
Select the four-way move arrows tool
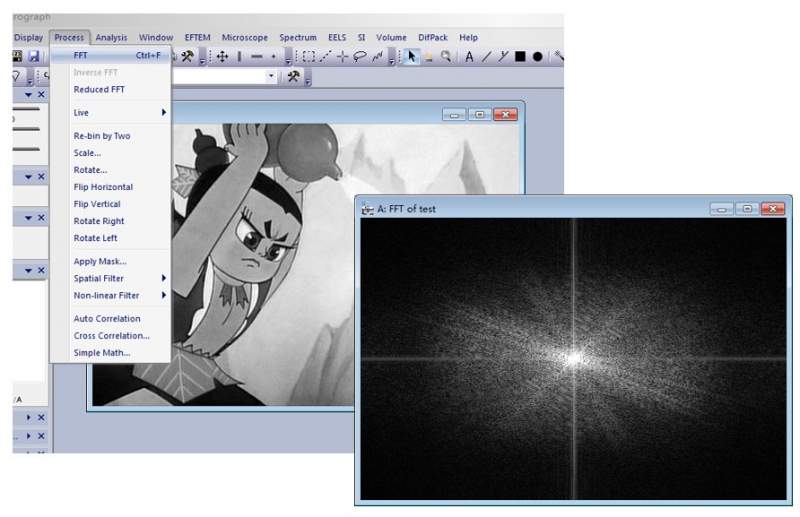click(x=222, y=57)
